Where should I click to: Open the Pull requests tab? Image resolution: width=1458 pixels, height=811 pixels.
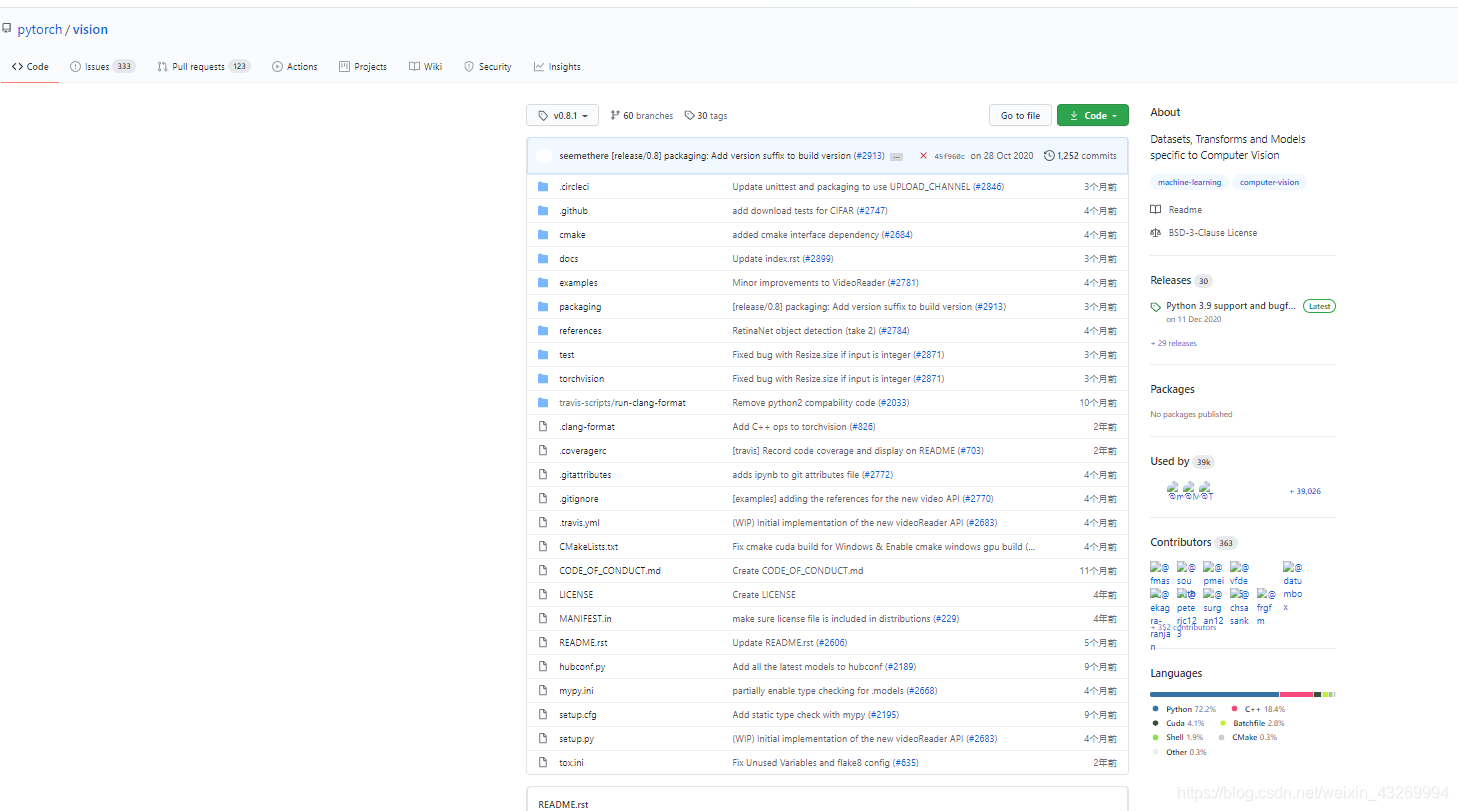pos(204,67)
